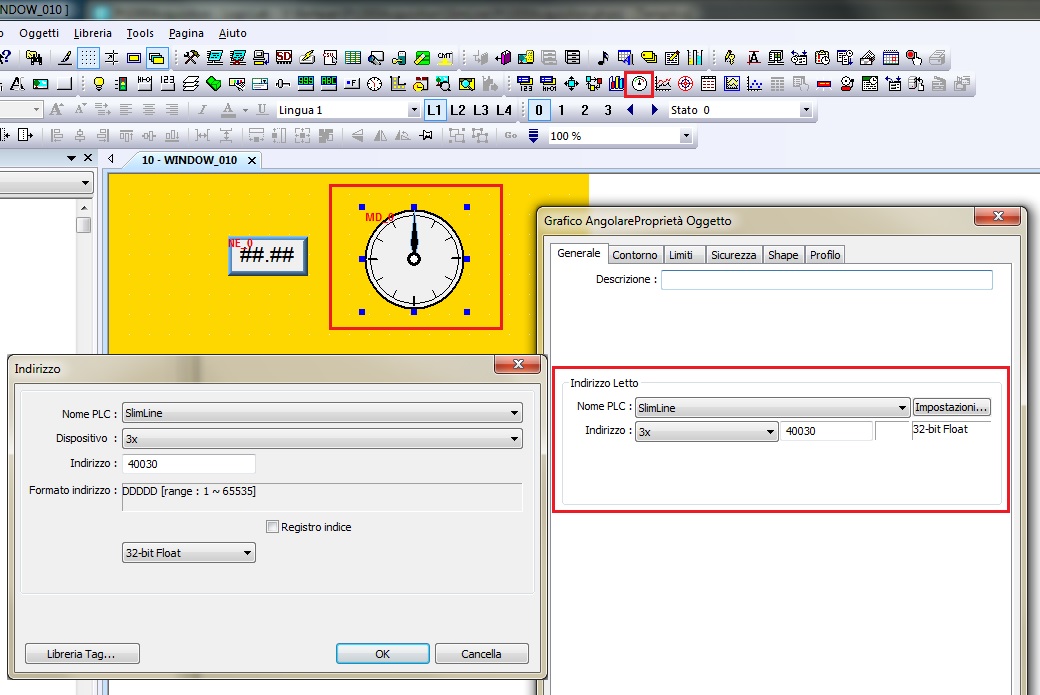Select the slider object icon
1040x695 pixels.
click(x=283, y=84)
